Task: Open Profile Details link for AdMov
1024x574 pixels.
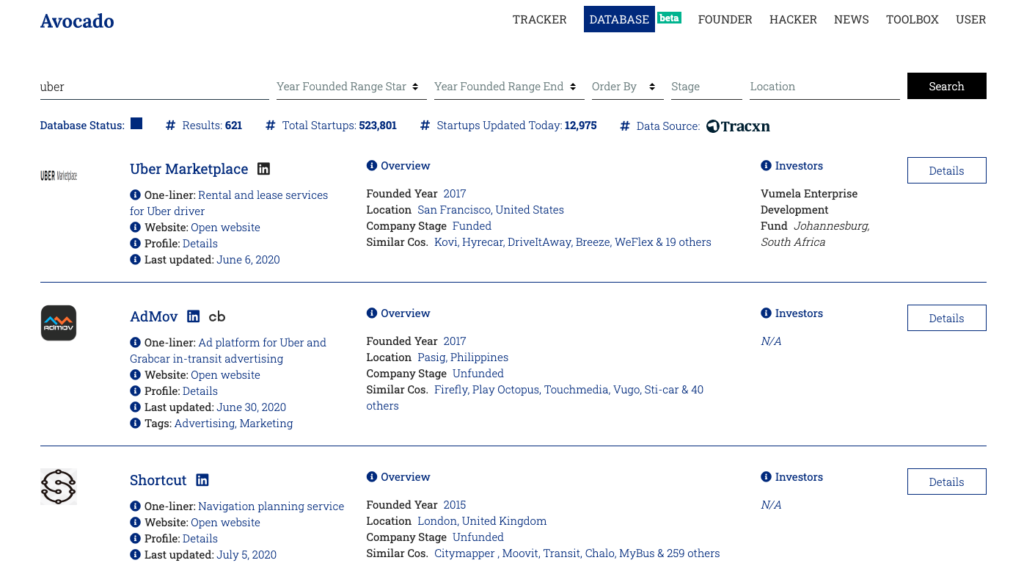Action: [200, 391]
